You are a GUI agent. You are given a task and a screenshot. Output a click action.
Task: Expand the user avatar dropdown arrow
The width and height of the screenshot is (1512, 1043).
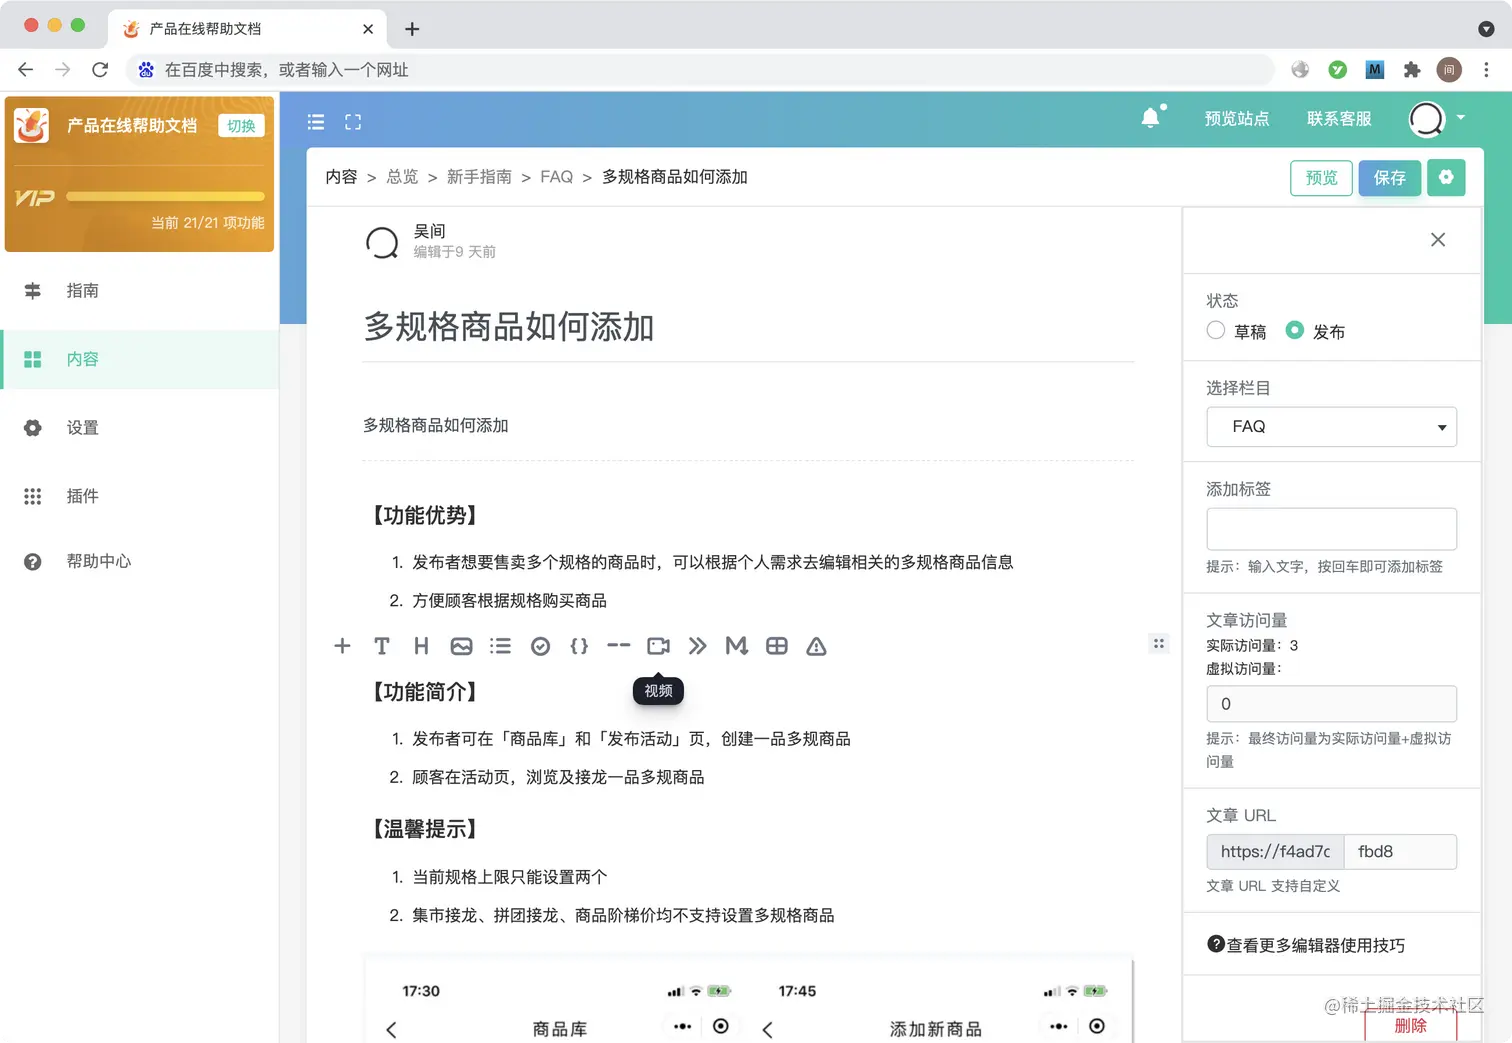tap(1461, 118)
